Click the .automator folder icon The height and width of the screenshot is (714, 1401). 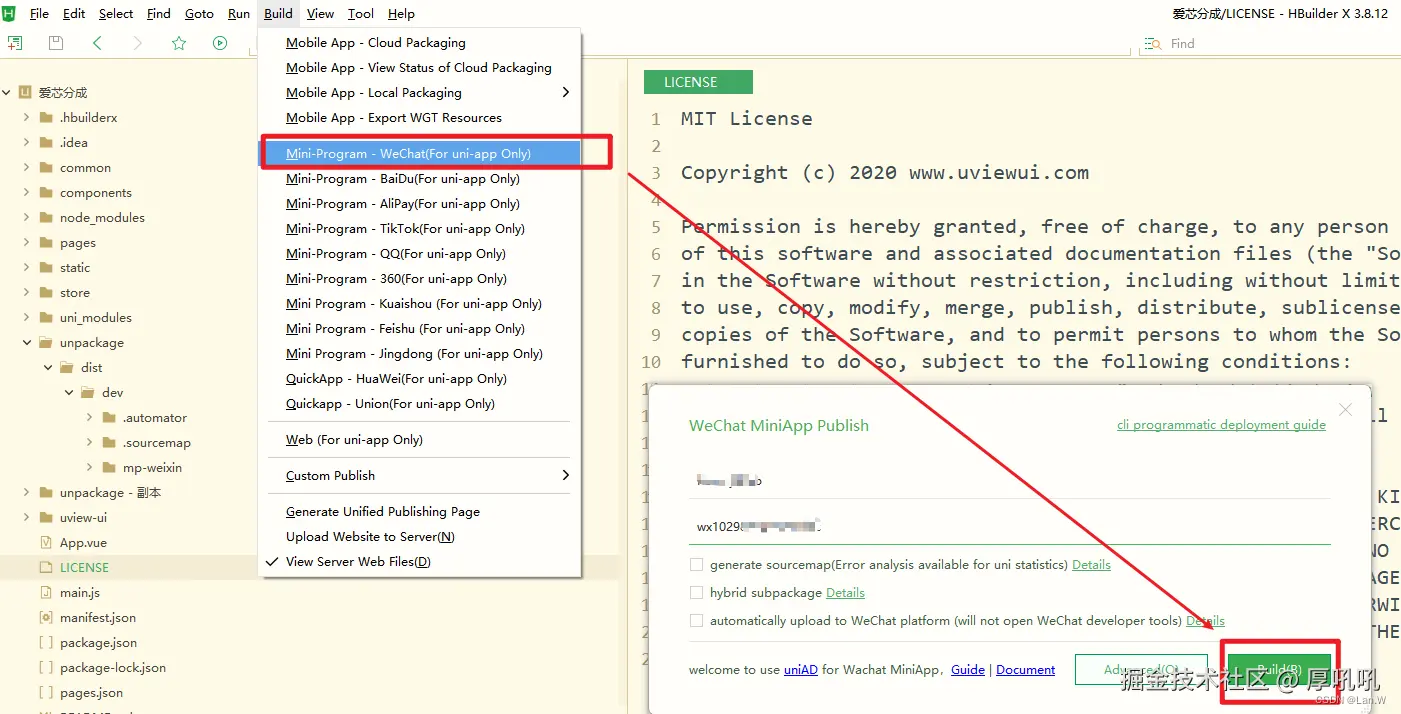(x=109, y=417)
